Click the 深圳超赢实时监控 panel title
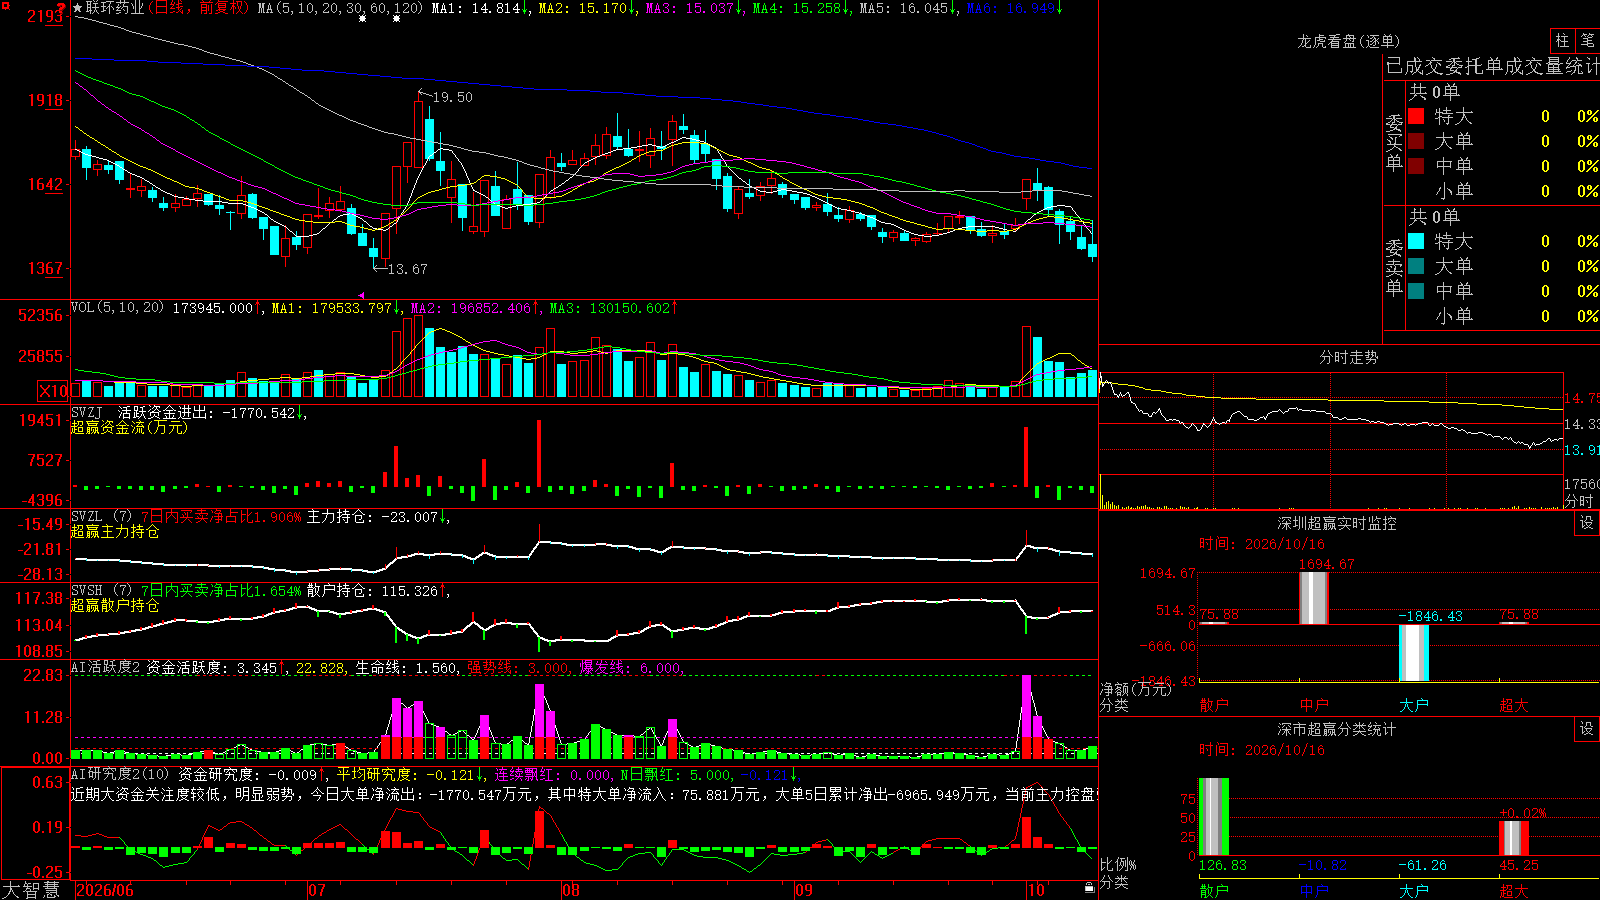Screen dimensions: 1600x900 tap(1337, 523)
